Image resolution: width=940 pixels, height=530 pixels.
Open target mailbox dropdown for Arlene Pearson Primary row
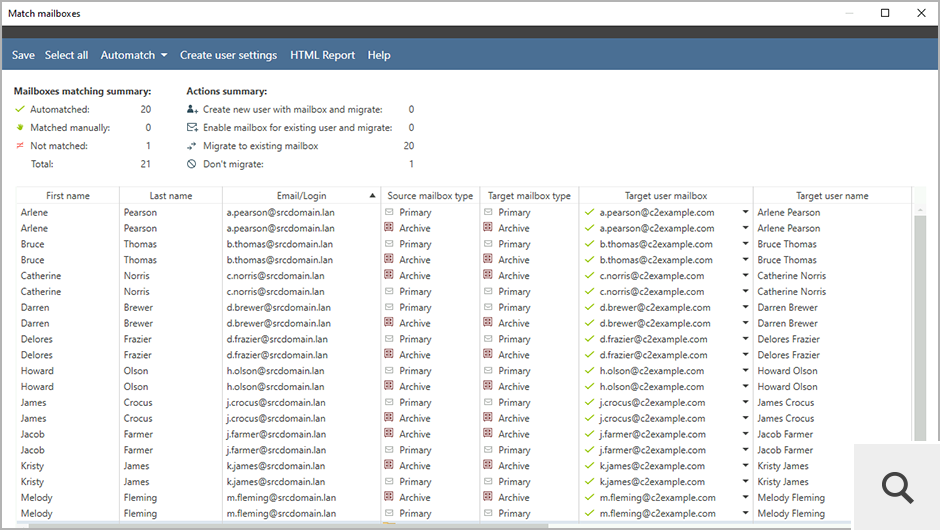click(745, 212)
